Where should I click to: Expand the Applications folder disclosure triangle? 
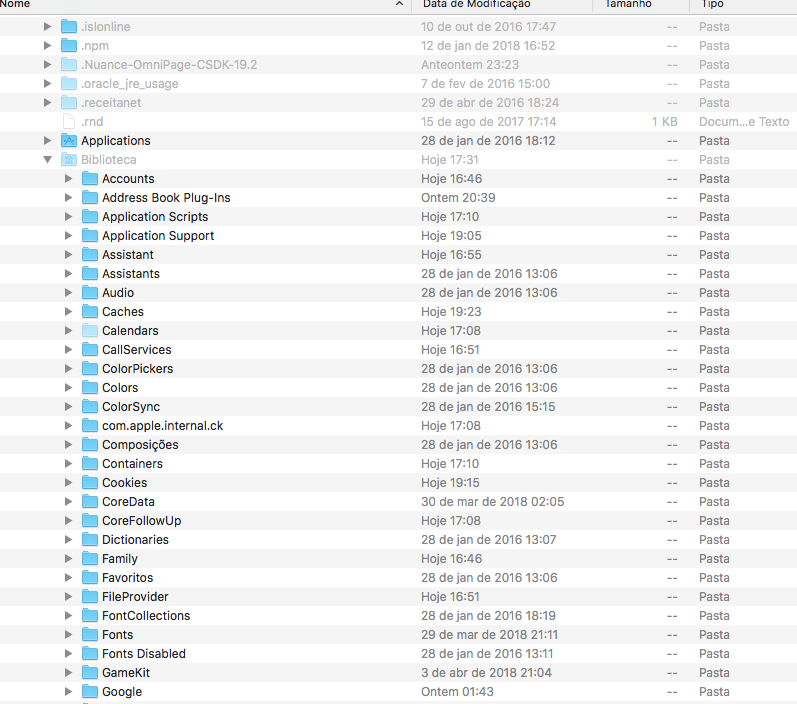coord(47,140)
